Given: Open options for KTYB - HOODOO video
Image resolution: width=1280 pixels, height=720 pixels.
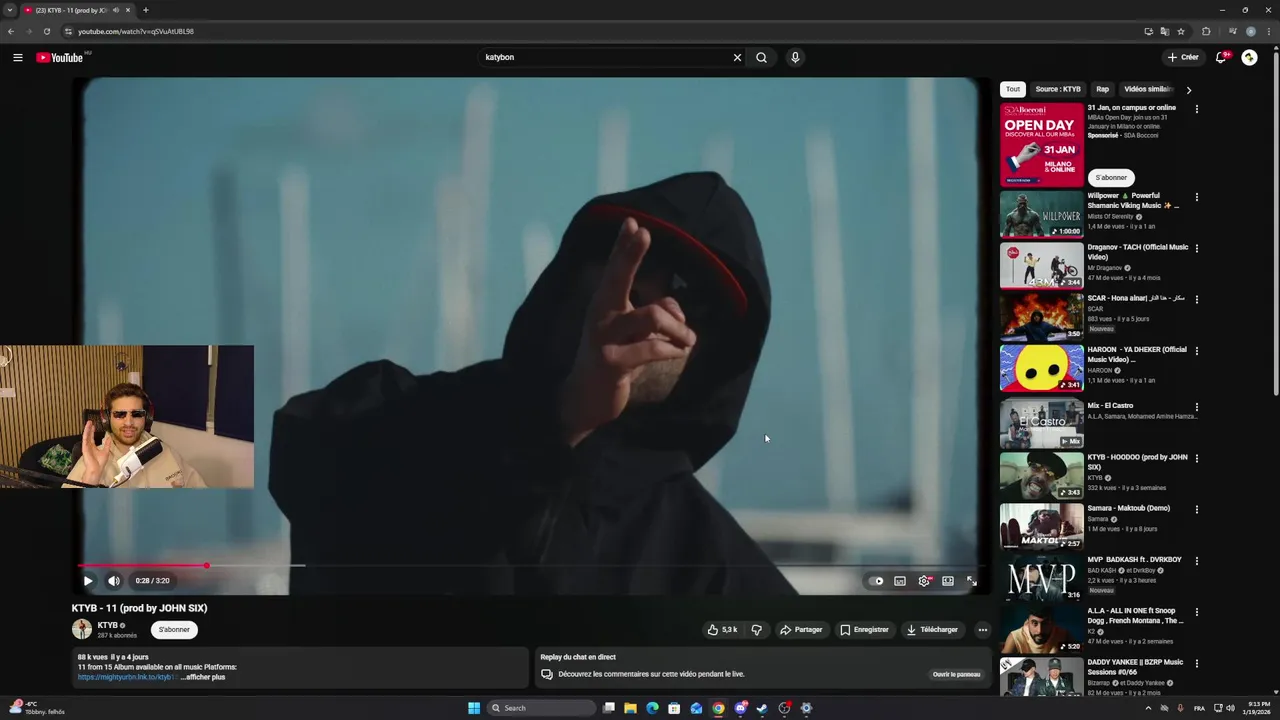Looking at the screenshot, I should pos(1197,458).
